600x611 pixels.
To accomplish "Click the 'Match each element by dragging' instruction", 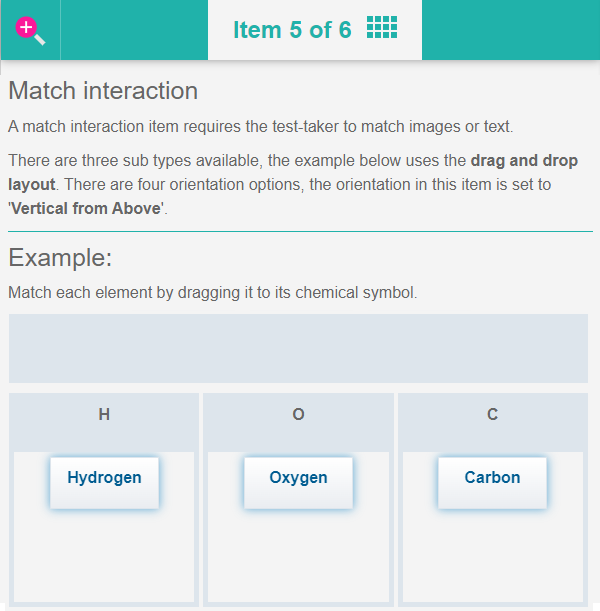I will pyautogui.click(x=212, y=293).
